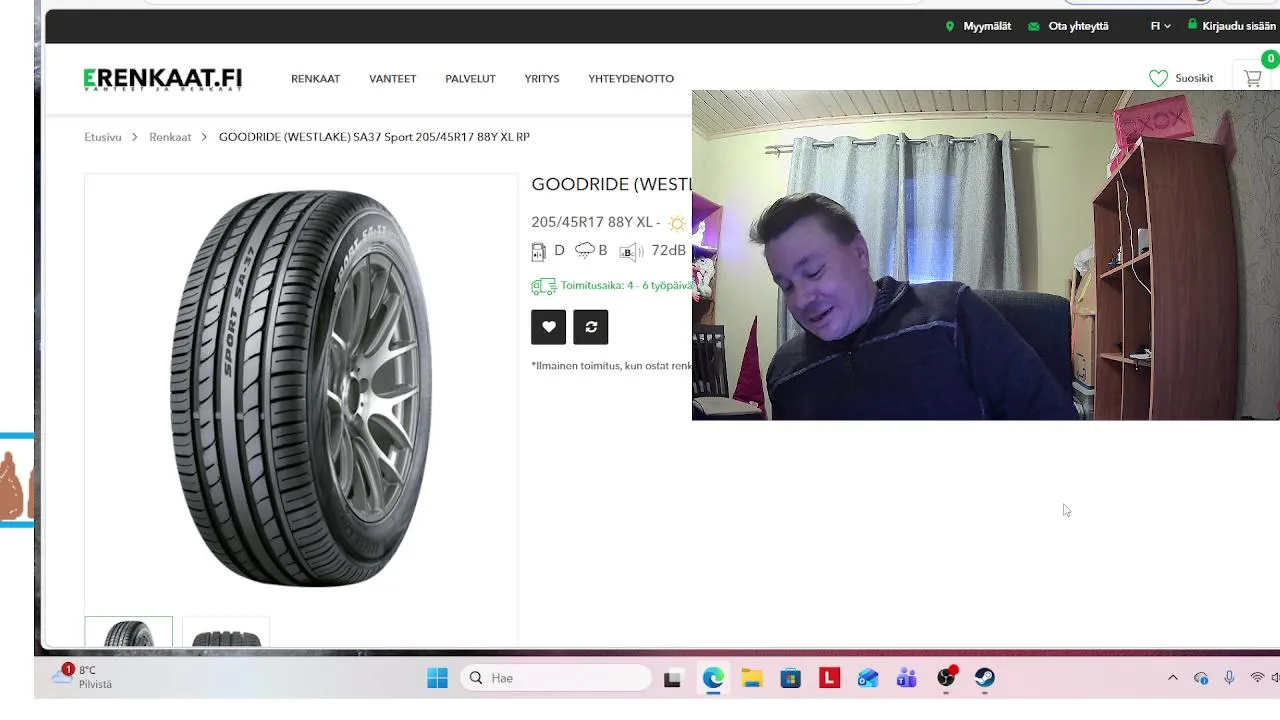Click the erenkaat.fi logo
The width and height of the screenshot is (1280, 720).
pos(162,79)
